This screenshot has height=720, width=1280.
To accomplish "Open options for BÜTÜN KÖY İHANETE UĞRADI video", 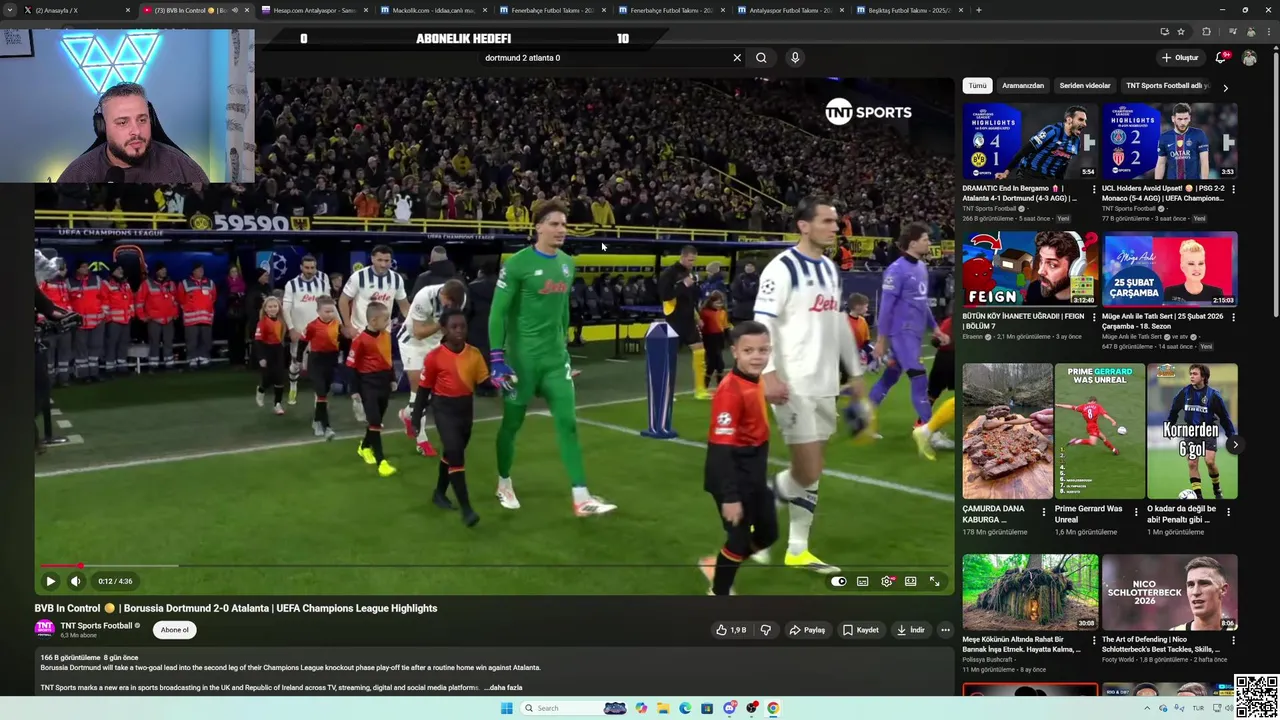I will click(1093, 317).
